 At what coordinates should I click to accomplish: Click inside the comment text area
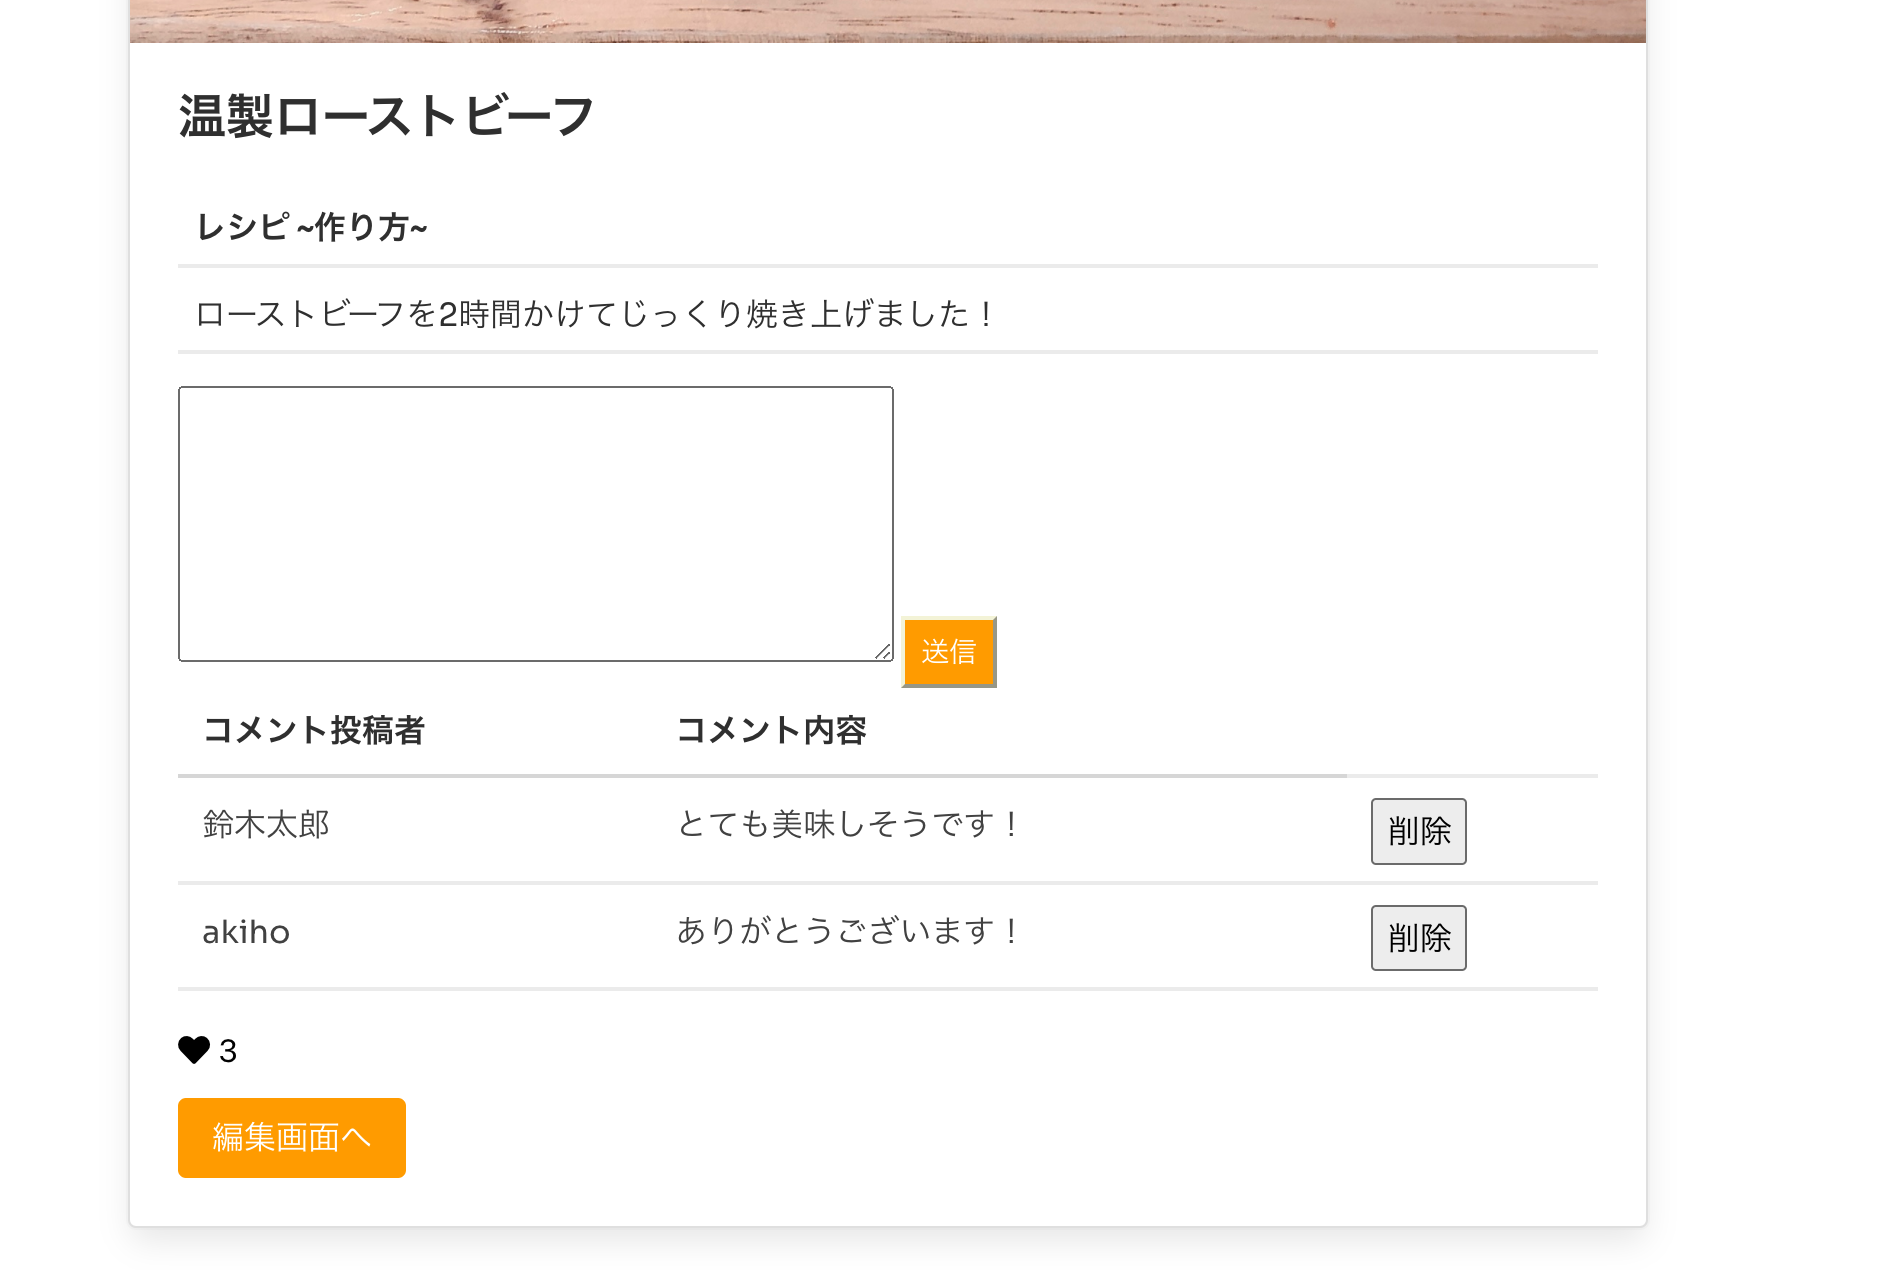tap(535, 520)
